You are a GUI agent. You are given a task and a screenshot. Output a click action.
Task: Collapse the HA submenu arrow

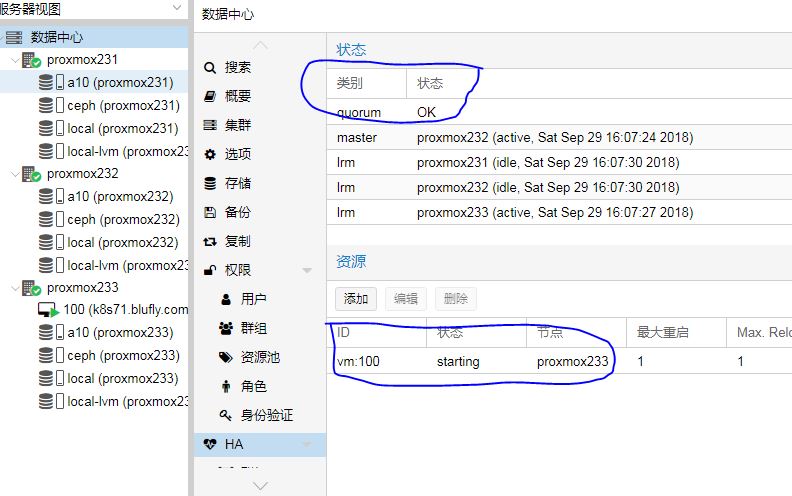click(307, 444)
